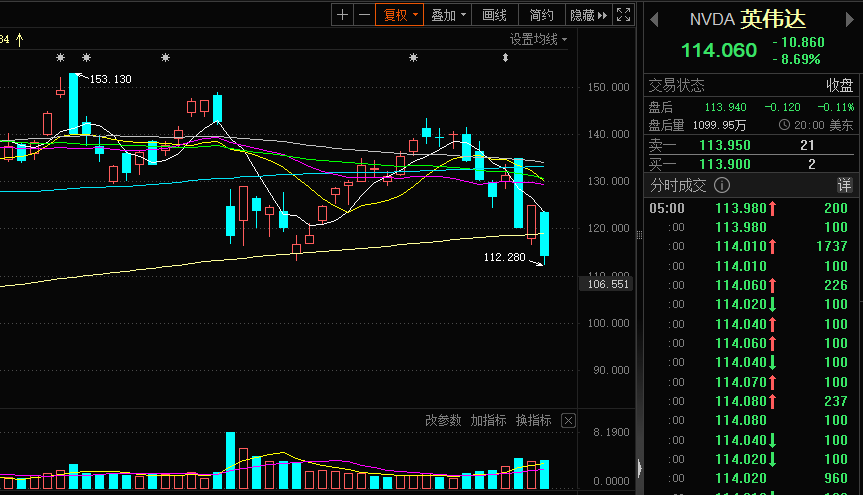Click 改参数 to modify indicator parameters
The image size is (863, 495).
point(443,421)
